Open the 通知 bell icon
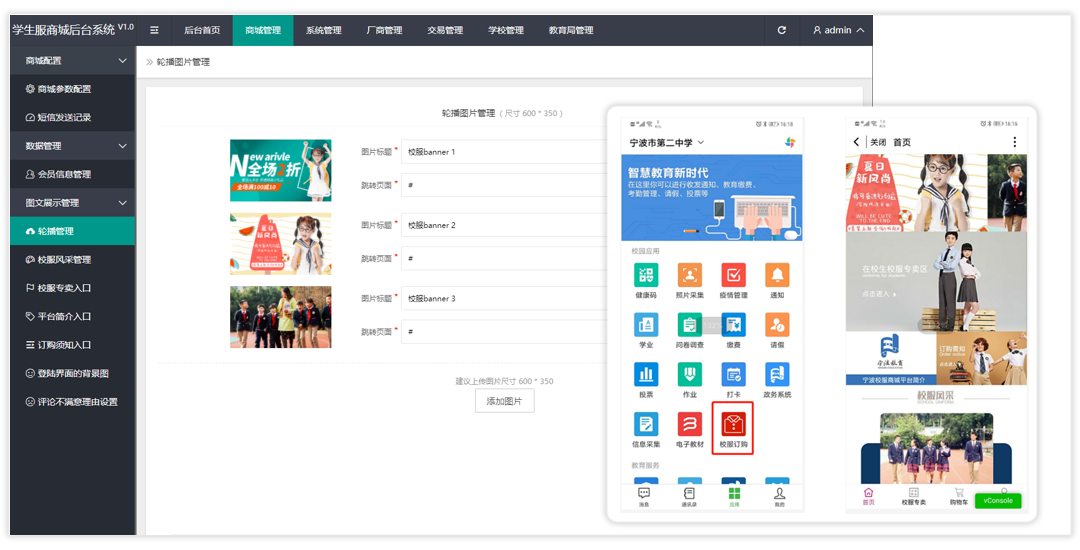Viewport: 1080px width, 550px height. (x=777, y=275)
